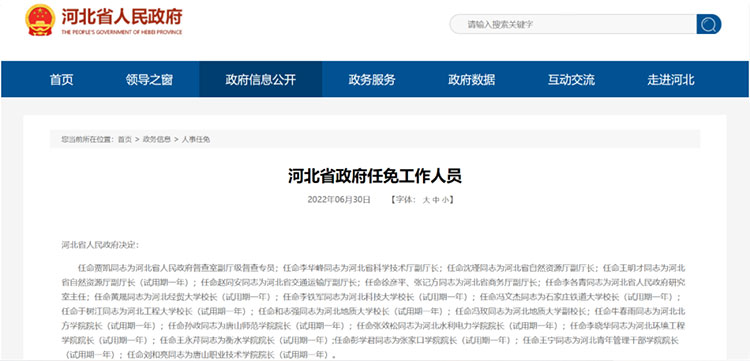
Task: Click the line 河北省人民政府决定 in the article
Action: click(x=100, y=245)
